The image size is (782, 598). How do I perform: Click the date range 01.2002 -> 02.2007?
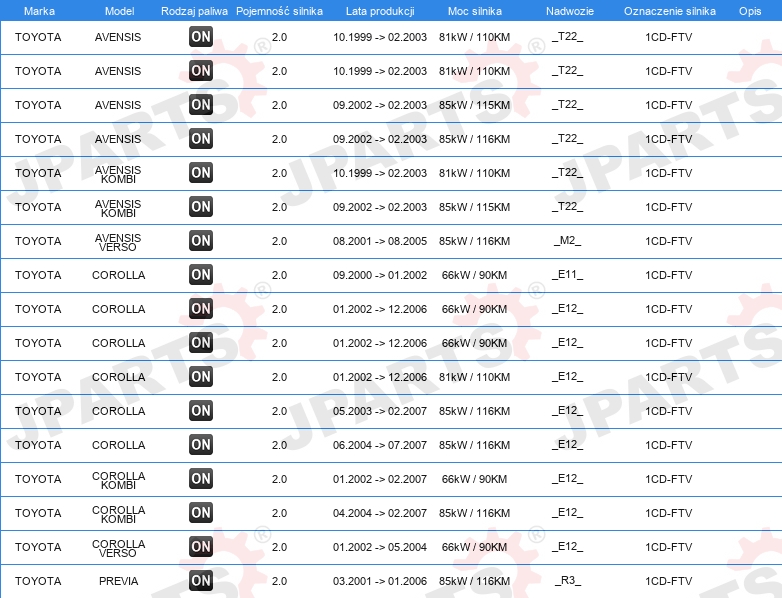[x=380, y=479]
